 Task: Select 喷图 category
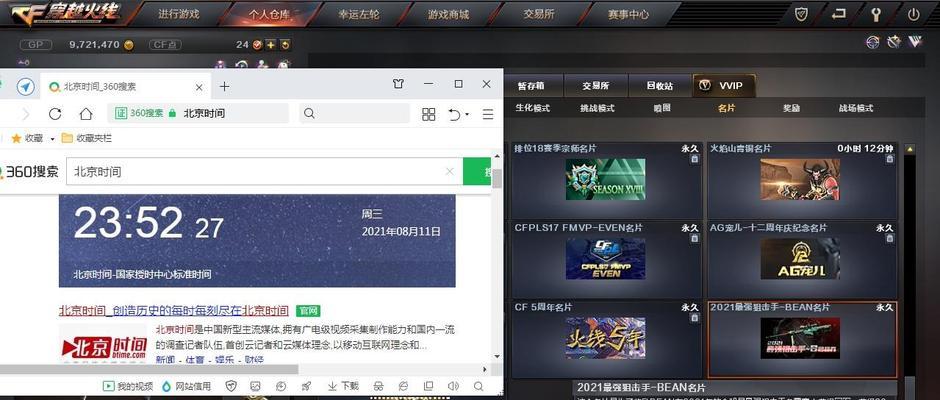tap(661, 109)
